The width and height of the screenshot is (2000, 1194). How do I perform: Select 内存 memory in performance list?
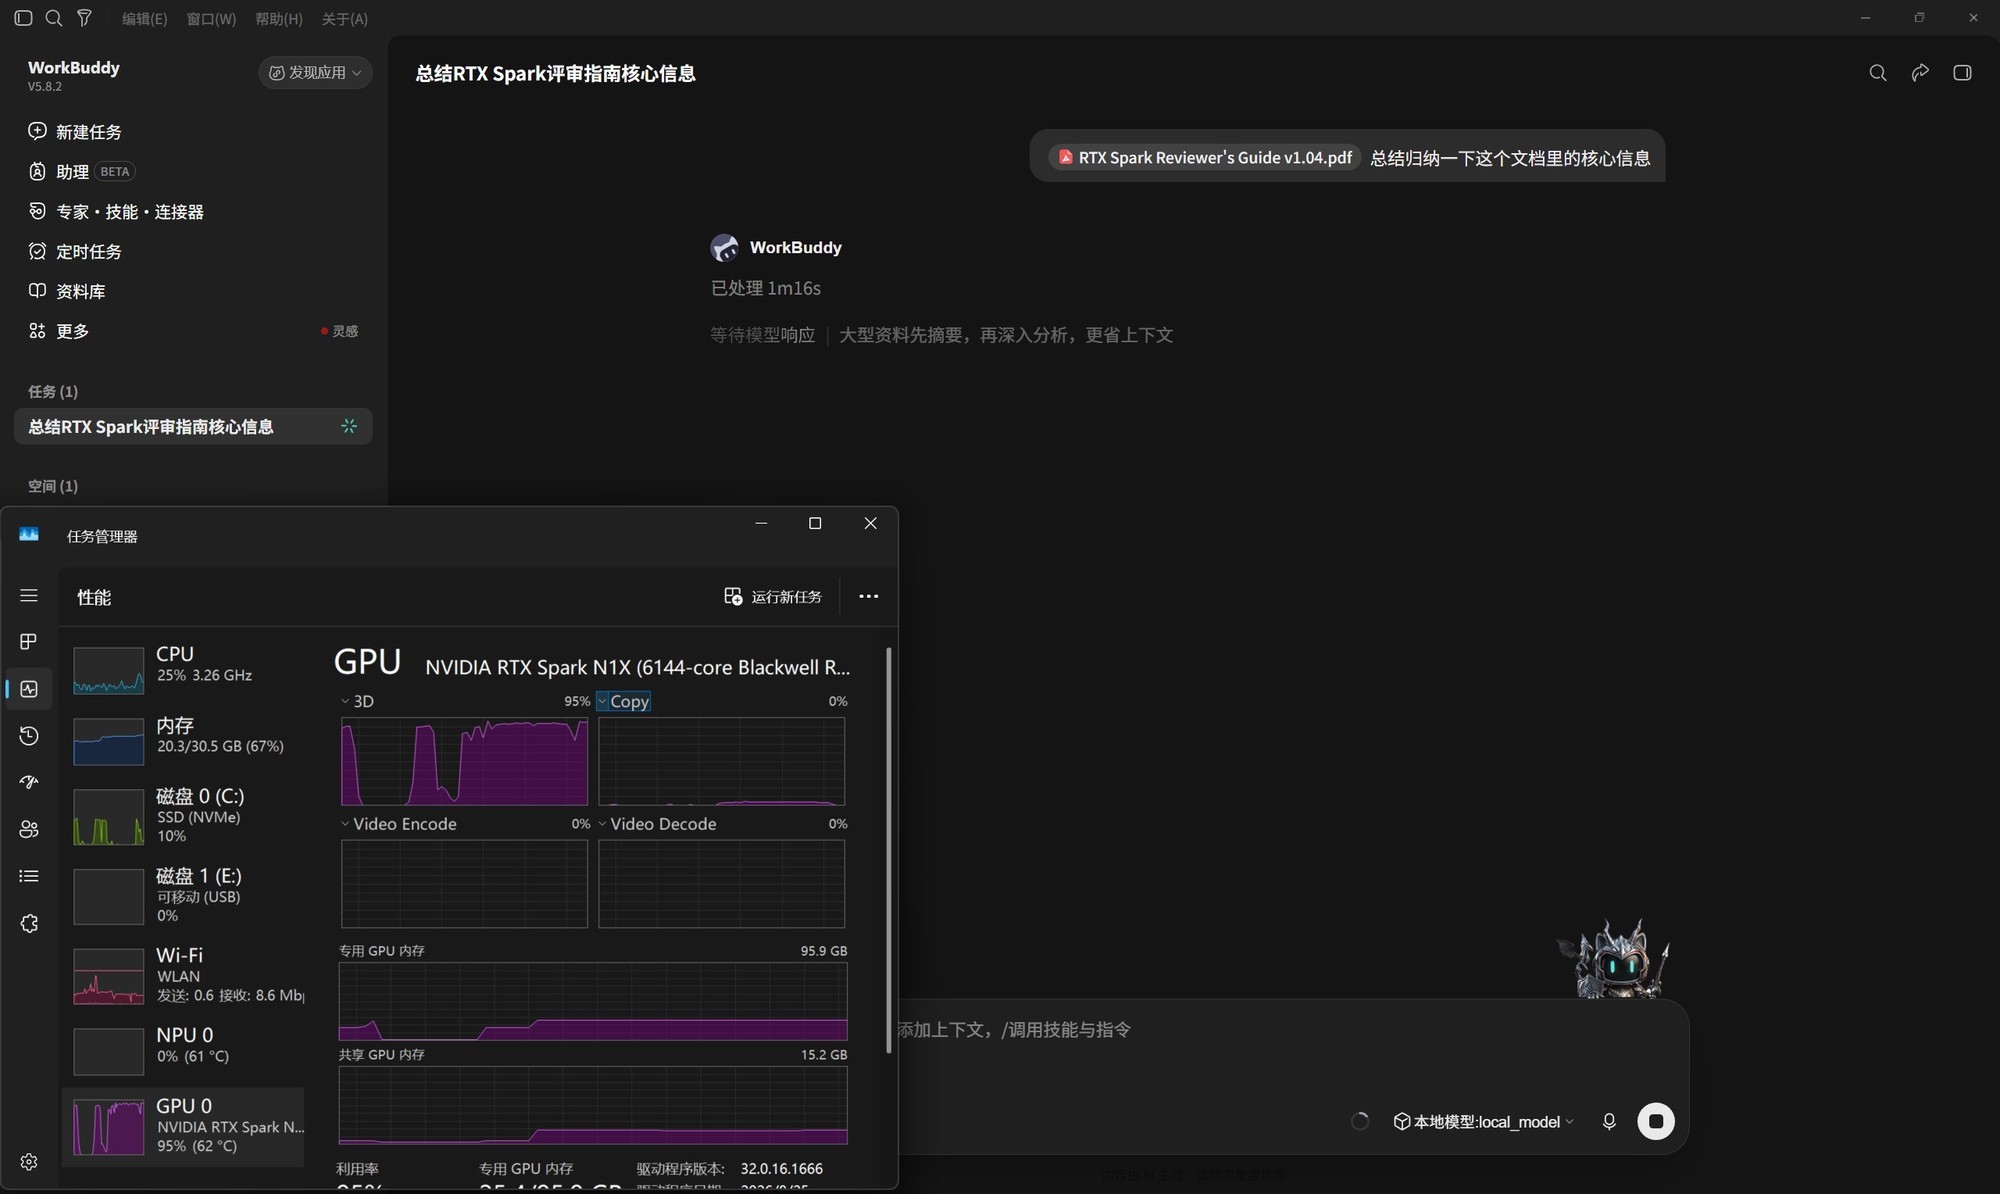click(x=185, y=740)
